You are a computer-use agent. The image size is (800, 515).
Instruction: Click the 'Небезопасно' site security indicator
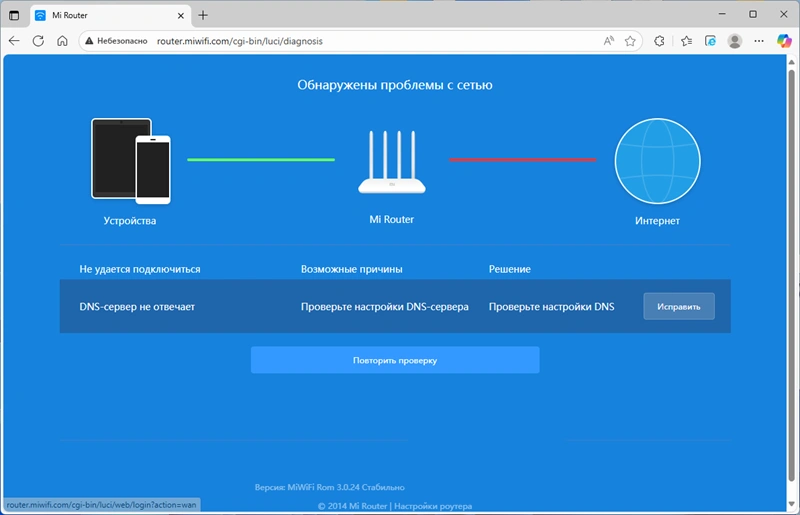point(116,41)
